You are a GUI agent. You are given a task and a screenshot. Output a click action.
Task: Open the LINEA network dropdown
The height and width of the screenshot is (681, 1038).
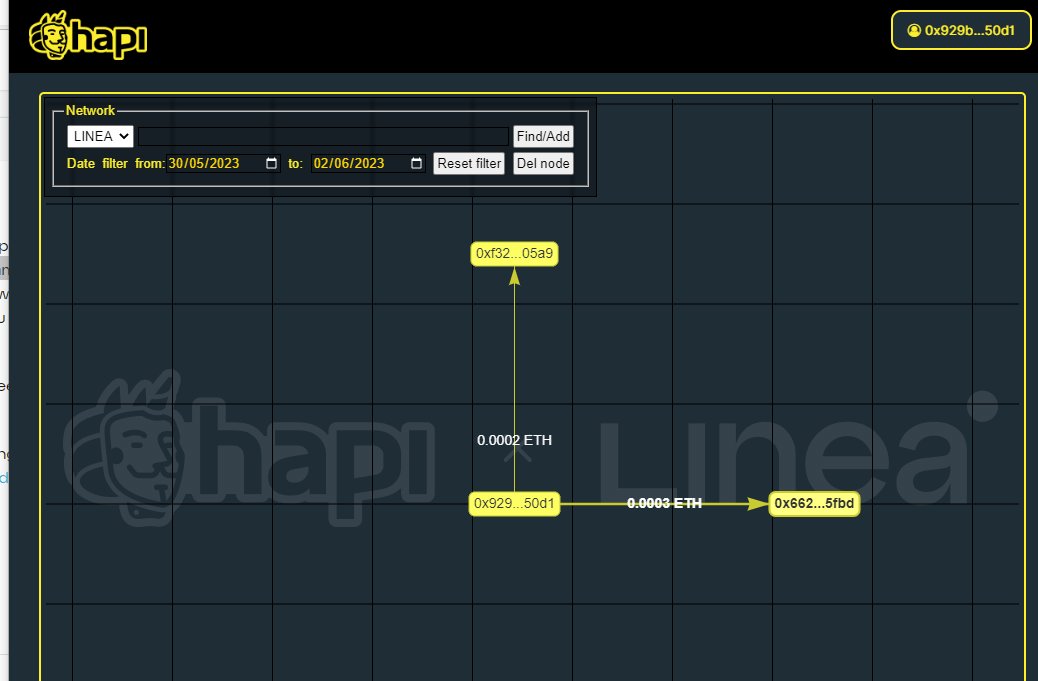point(100,136)
